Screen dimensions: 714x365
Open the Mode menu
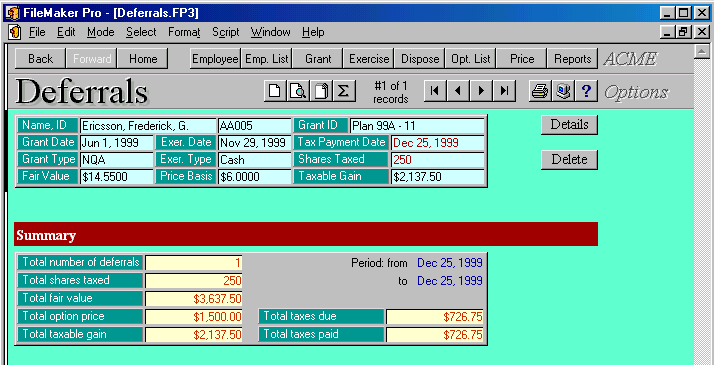pos(101,32)
